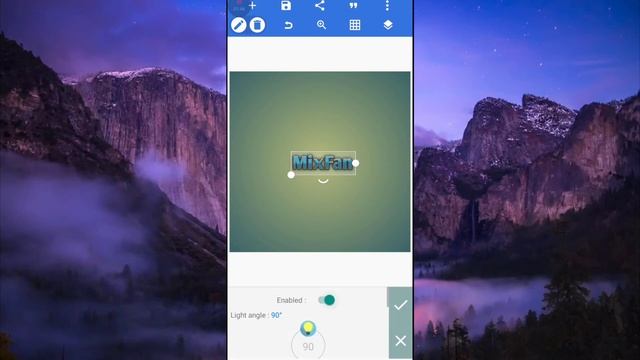The height and width of the screenshot is (360, 640).
Task: Click the right resize handle of MixFan
Action: (x=356, y=163)
